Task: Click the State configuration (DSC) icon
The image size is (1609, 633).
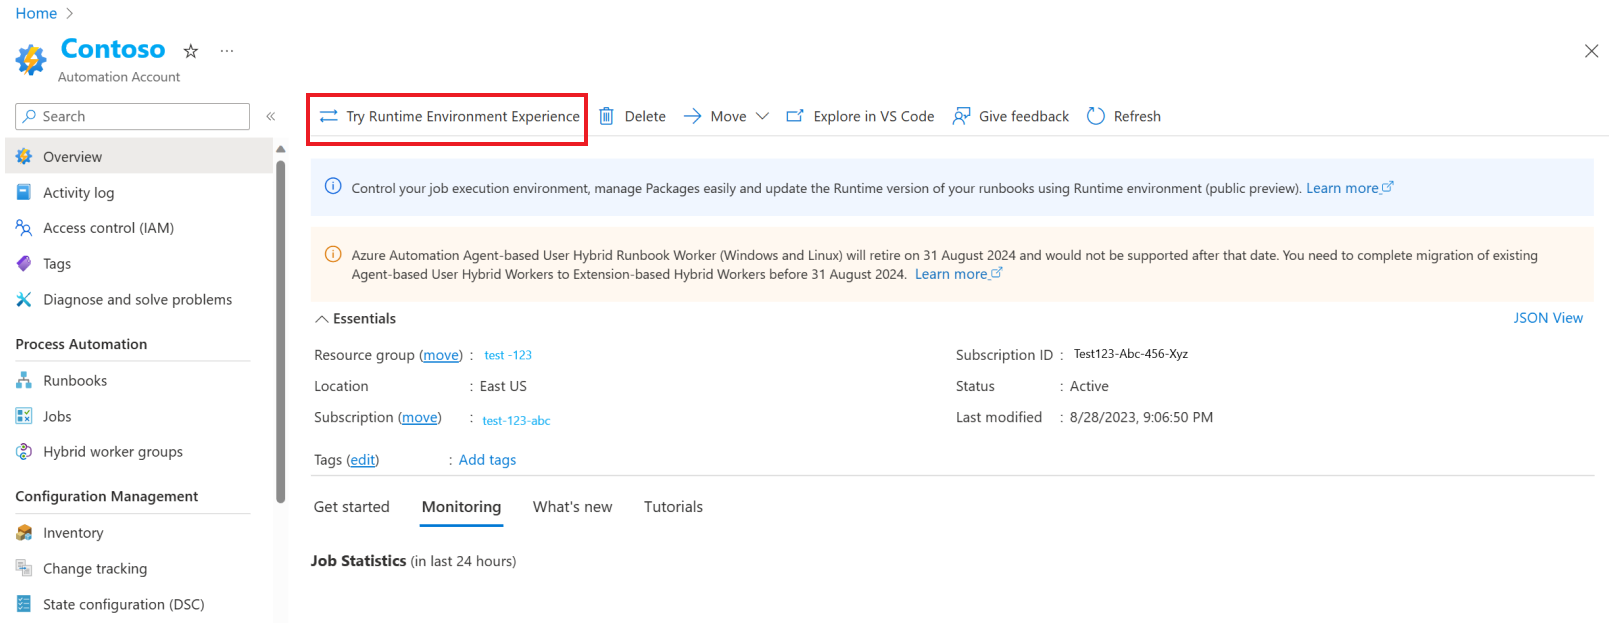Action: (x=24, y=604)
